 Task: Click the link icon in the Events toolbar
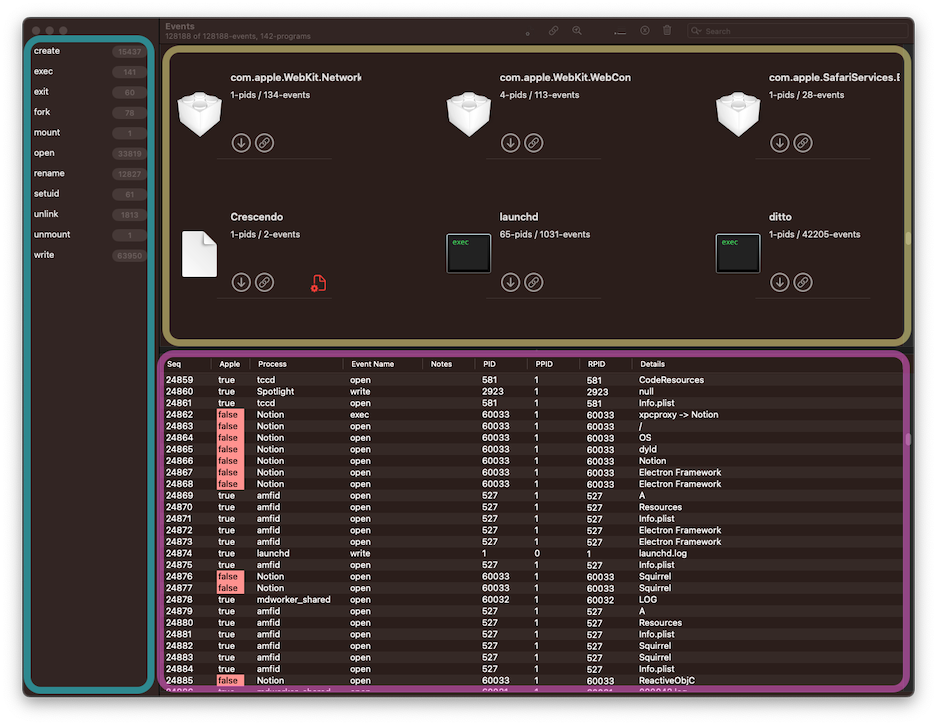coord(553,30)
